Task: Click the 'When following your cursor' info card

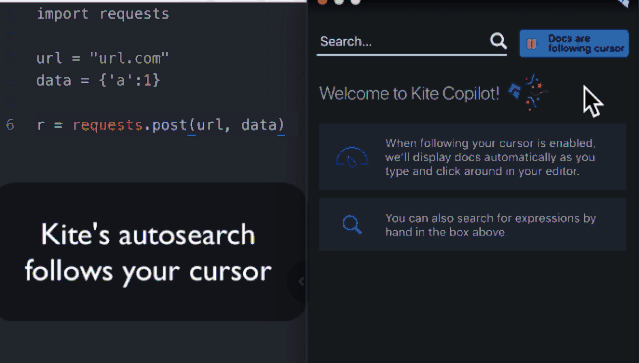Action: click(472, 157)
